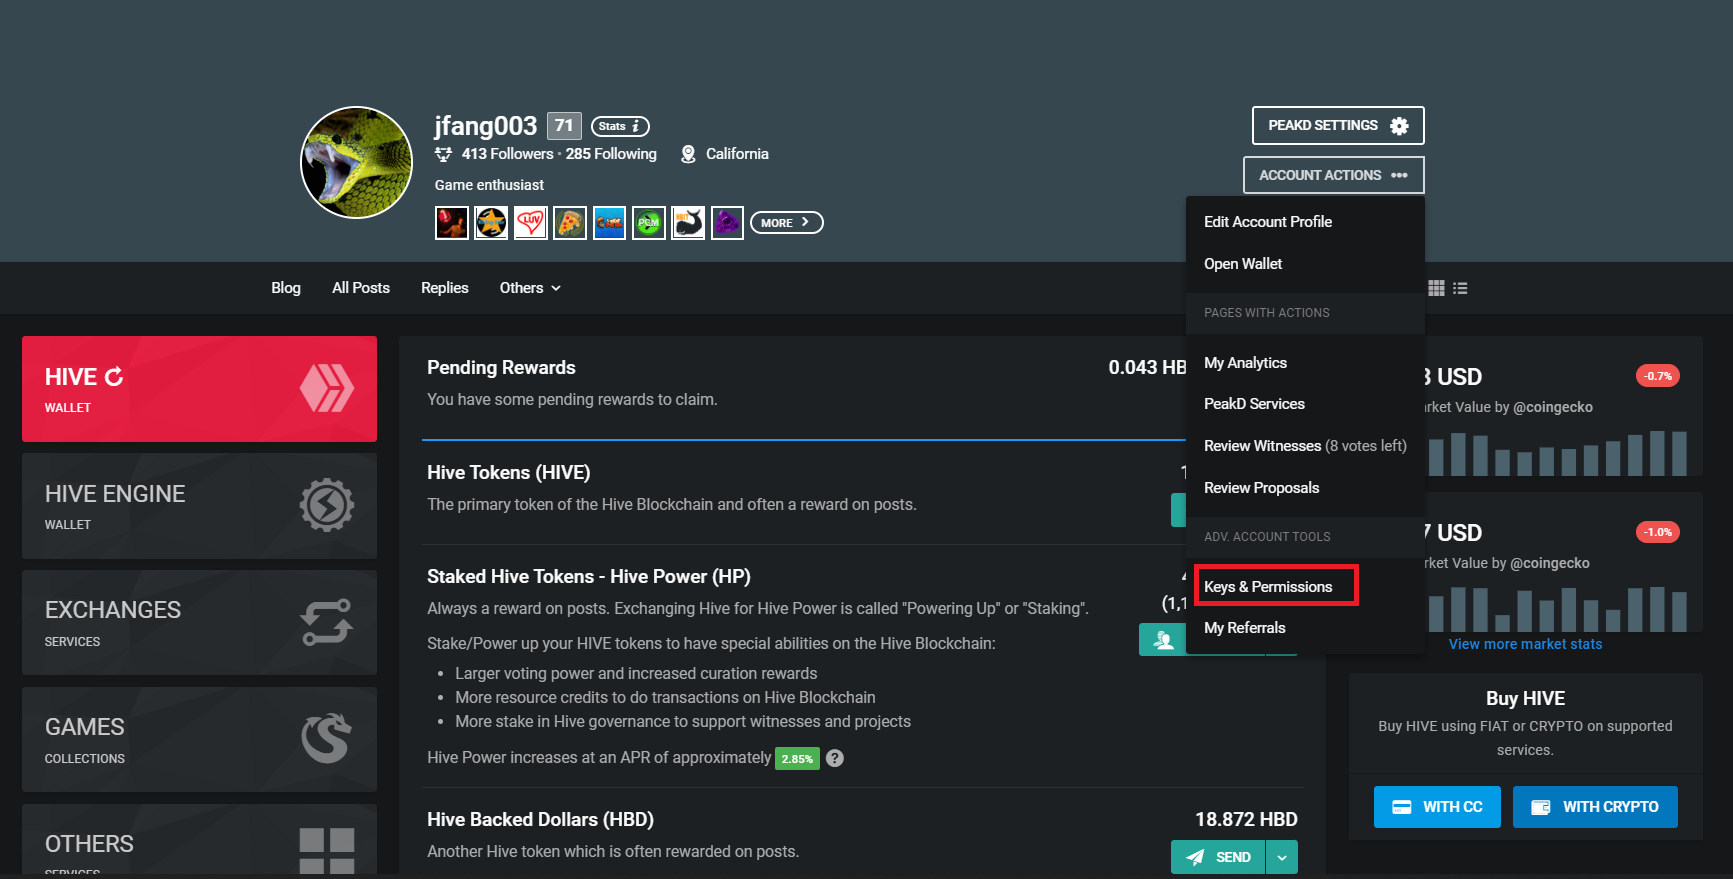Click the APR help question mark icon

tap(835, 758)
